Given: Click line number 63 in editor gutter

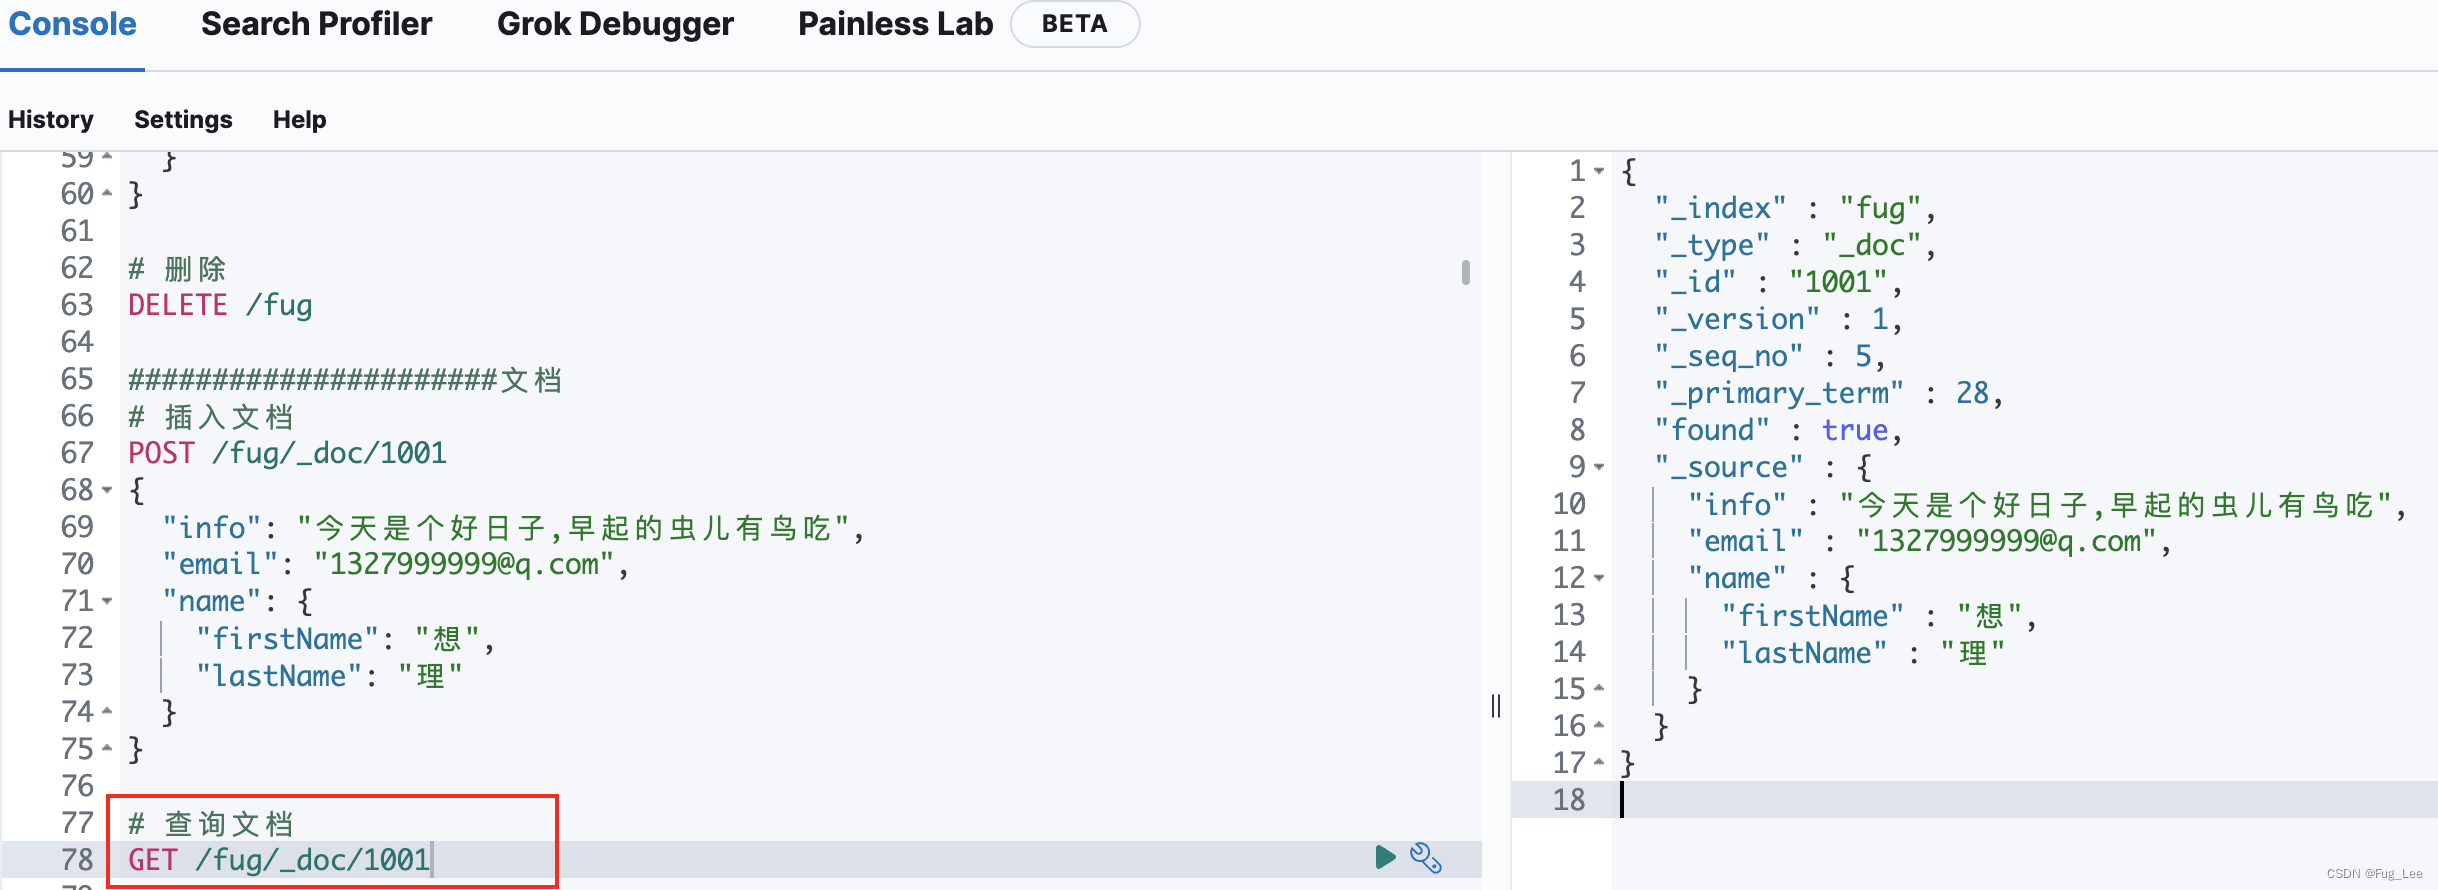Looking at the screenshot, I should (x=77, y=305).
